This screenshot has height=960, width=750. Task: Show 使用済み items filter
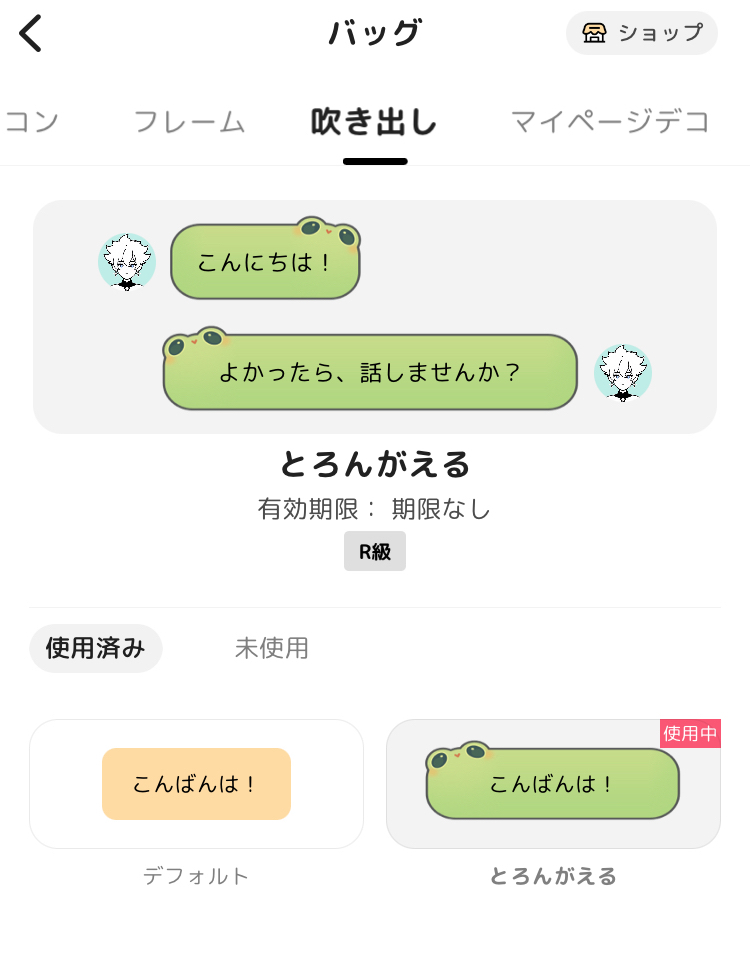pyautogui.click(x=96, y=648)
